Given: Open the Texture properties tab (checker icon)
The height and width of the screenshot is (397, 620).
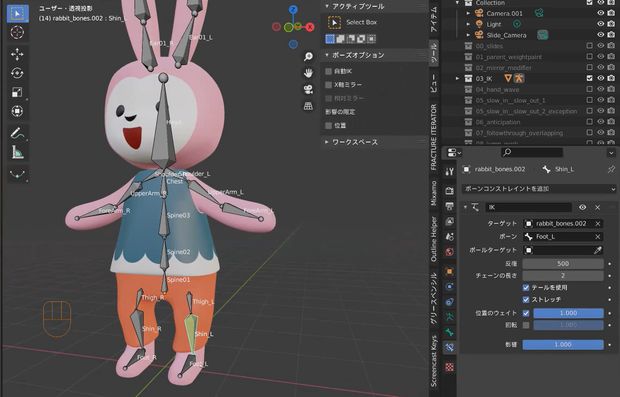Looking at the screenshot, I should (450, 367).
